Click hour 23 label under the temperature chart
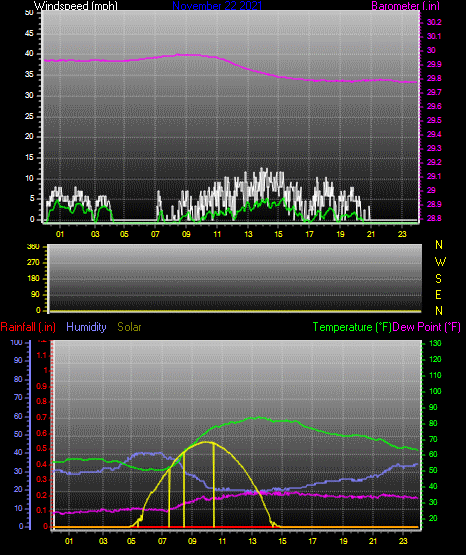Image resolution: width=466 pixels, height=555 pixels. (x=403, y=541)
